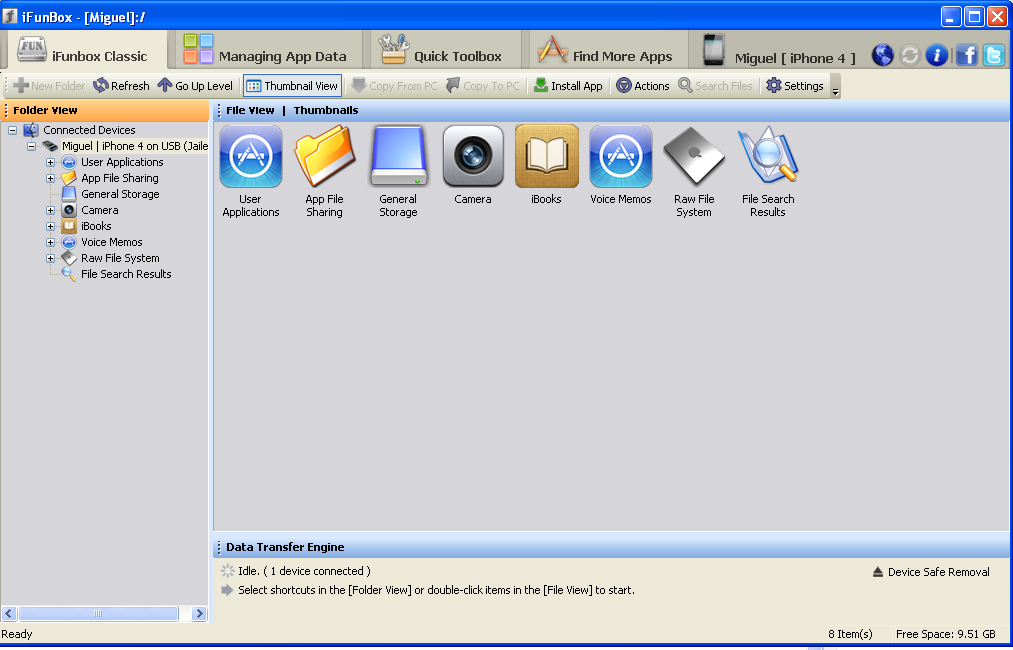Open the Camera thumbnail icon

473,165
